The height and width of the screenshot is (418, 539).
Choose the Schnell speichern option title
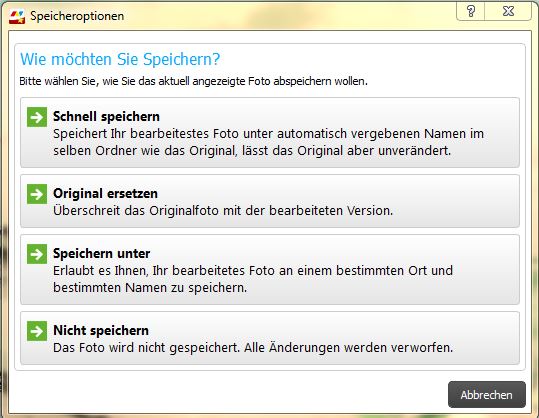pos(106,117)
